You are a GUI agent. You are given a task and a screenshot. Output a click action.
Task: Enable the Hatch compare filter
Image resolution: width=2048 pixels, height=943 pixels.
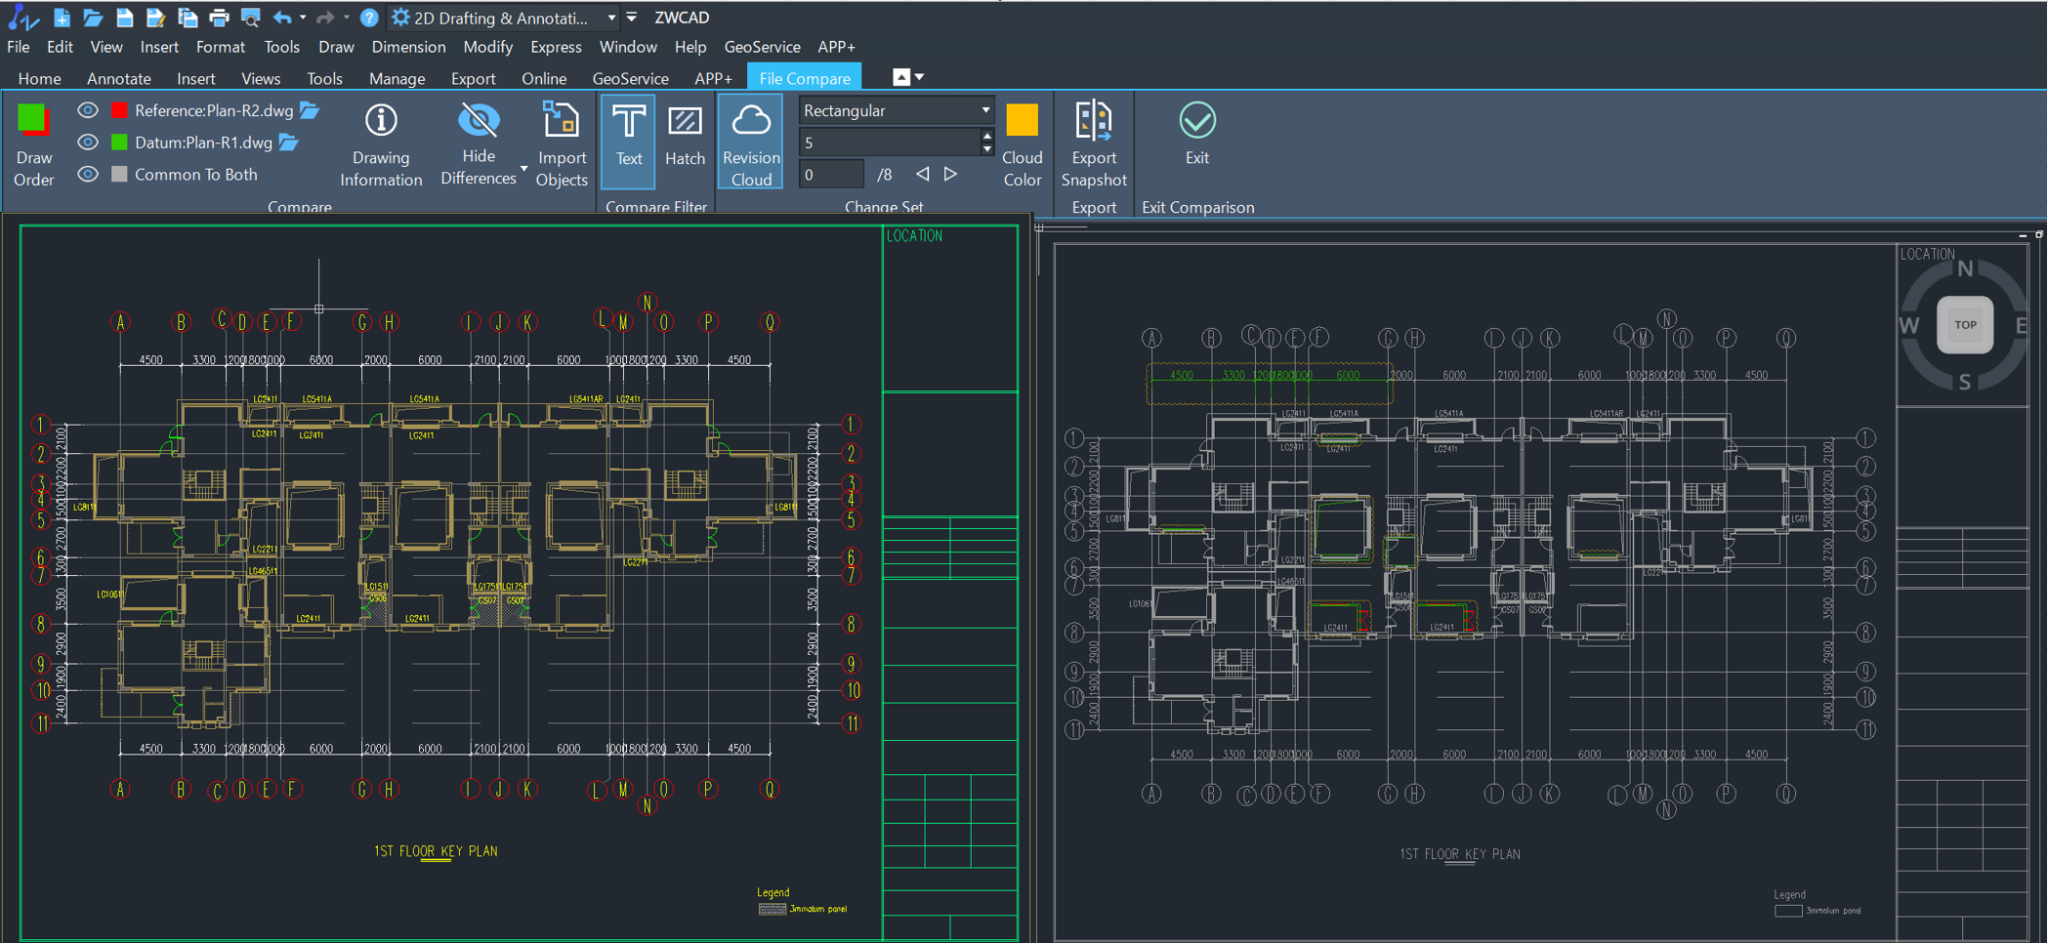coord(685,141)
